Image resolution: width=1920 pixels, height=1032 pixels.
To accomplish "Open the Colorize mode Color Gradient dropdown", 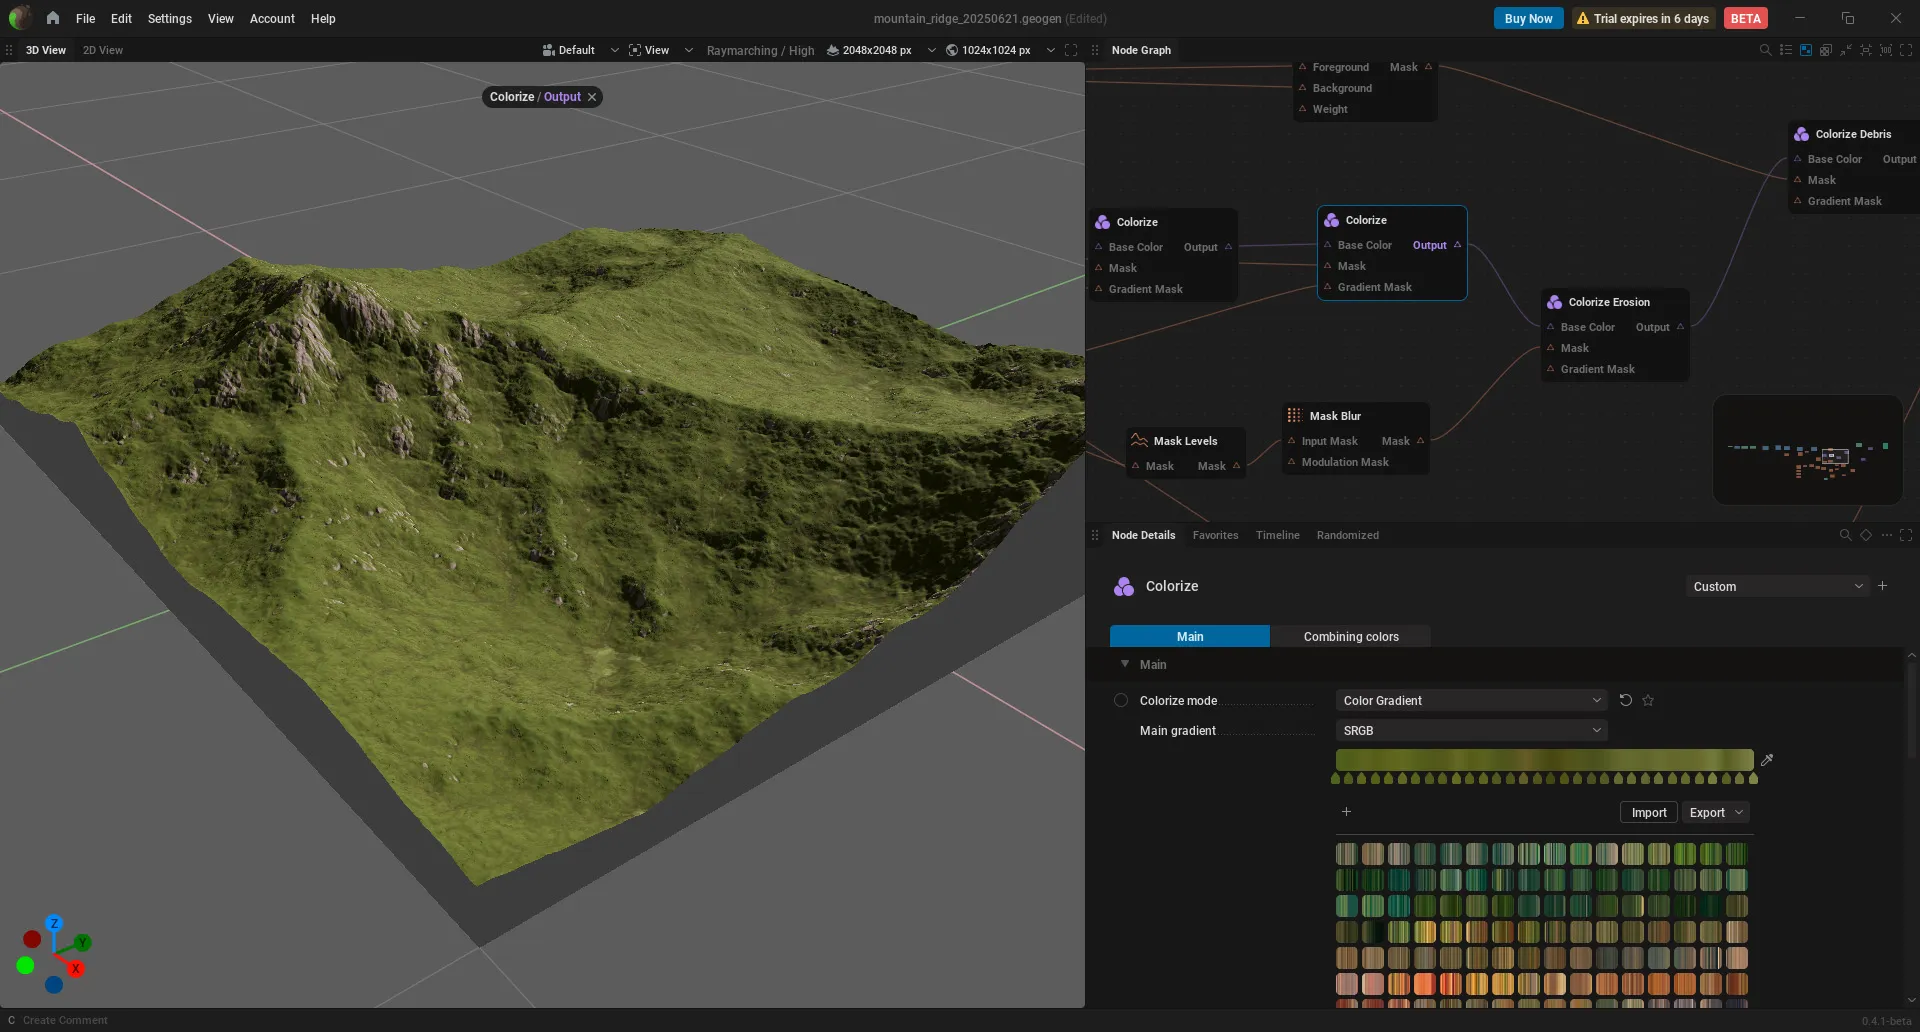I will (x=1471, y=700).
